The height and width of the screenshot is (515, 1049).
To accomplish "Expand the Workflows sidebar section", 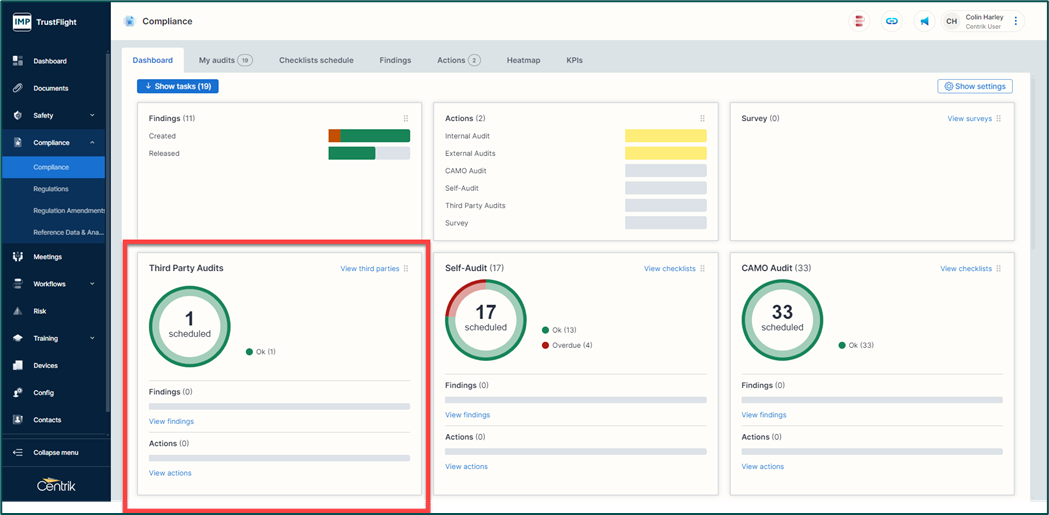I will 92,284.
